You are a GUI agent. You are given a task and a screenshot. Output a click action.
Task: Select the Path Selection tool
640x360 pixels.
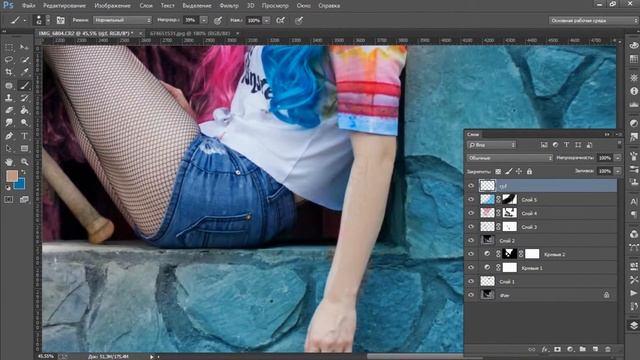[x=9, y=149]
